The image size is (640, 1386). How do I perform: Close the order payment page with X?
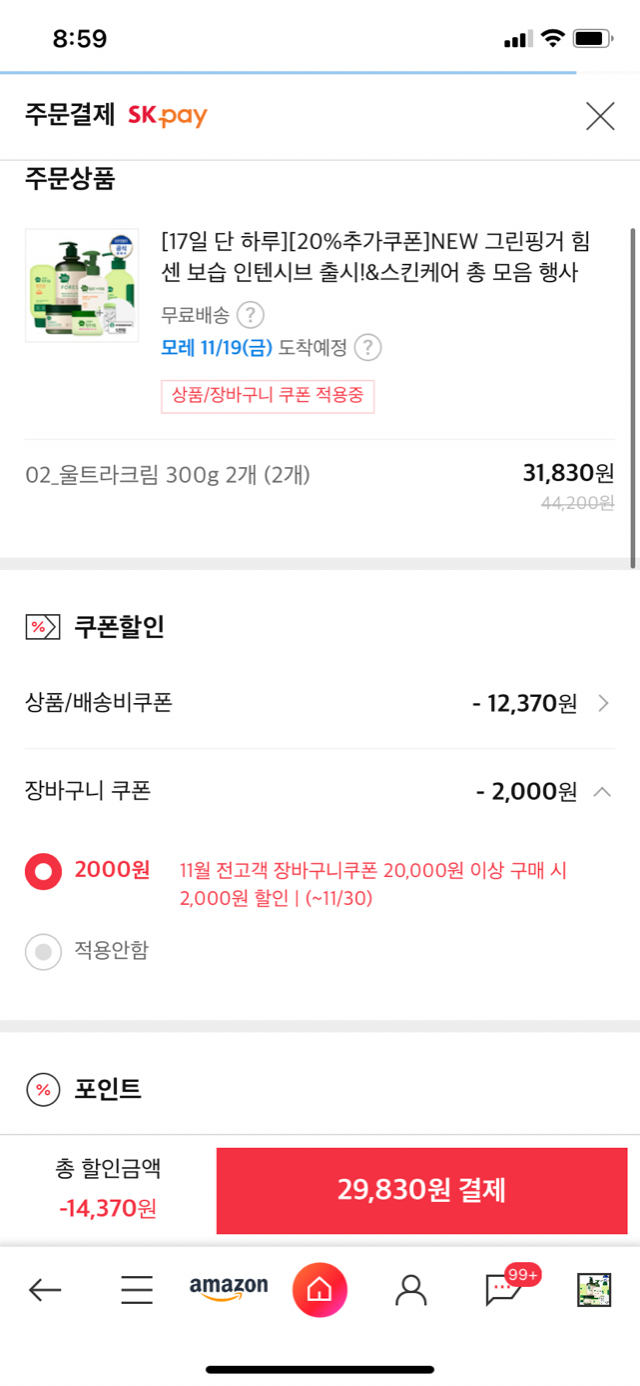click(600, 116)
